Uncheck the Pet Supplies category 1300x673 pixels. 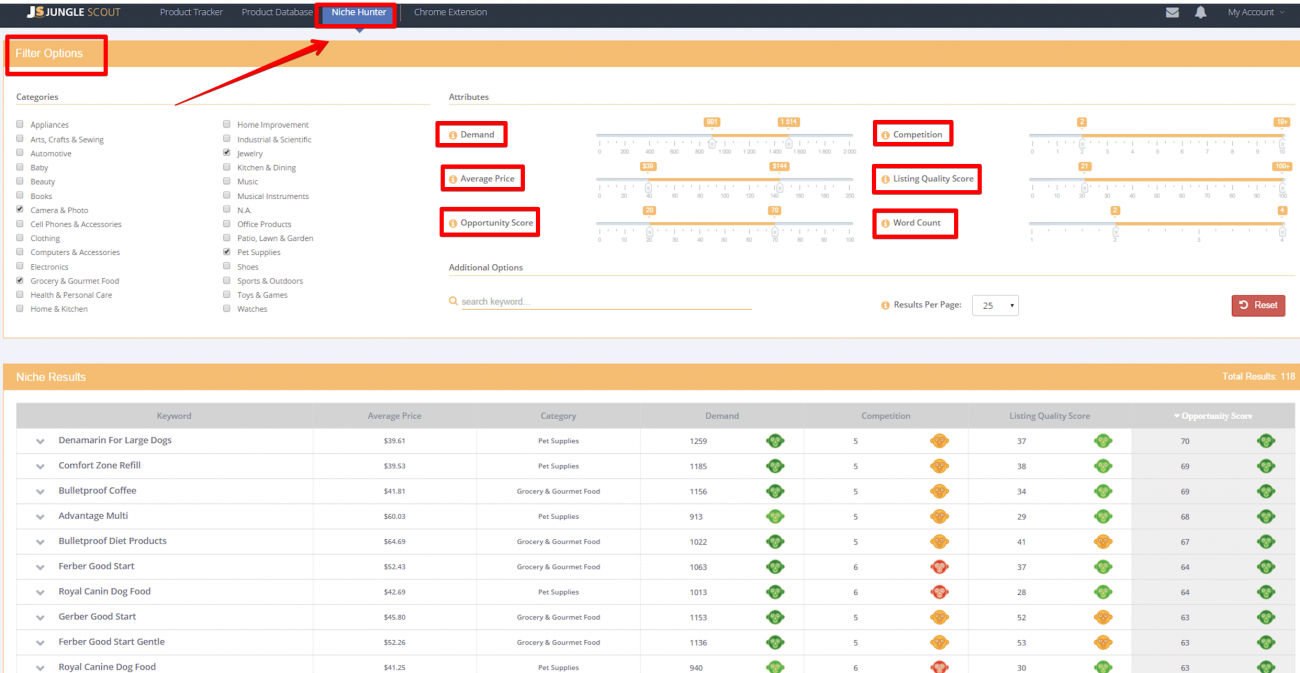coord(227,252)
